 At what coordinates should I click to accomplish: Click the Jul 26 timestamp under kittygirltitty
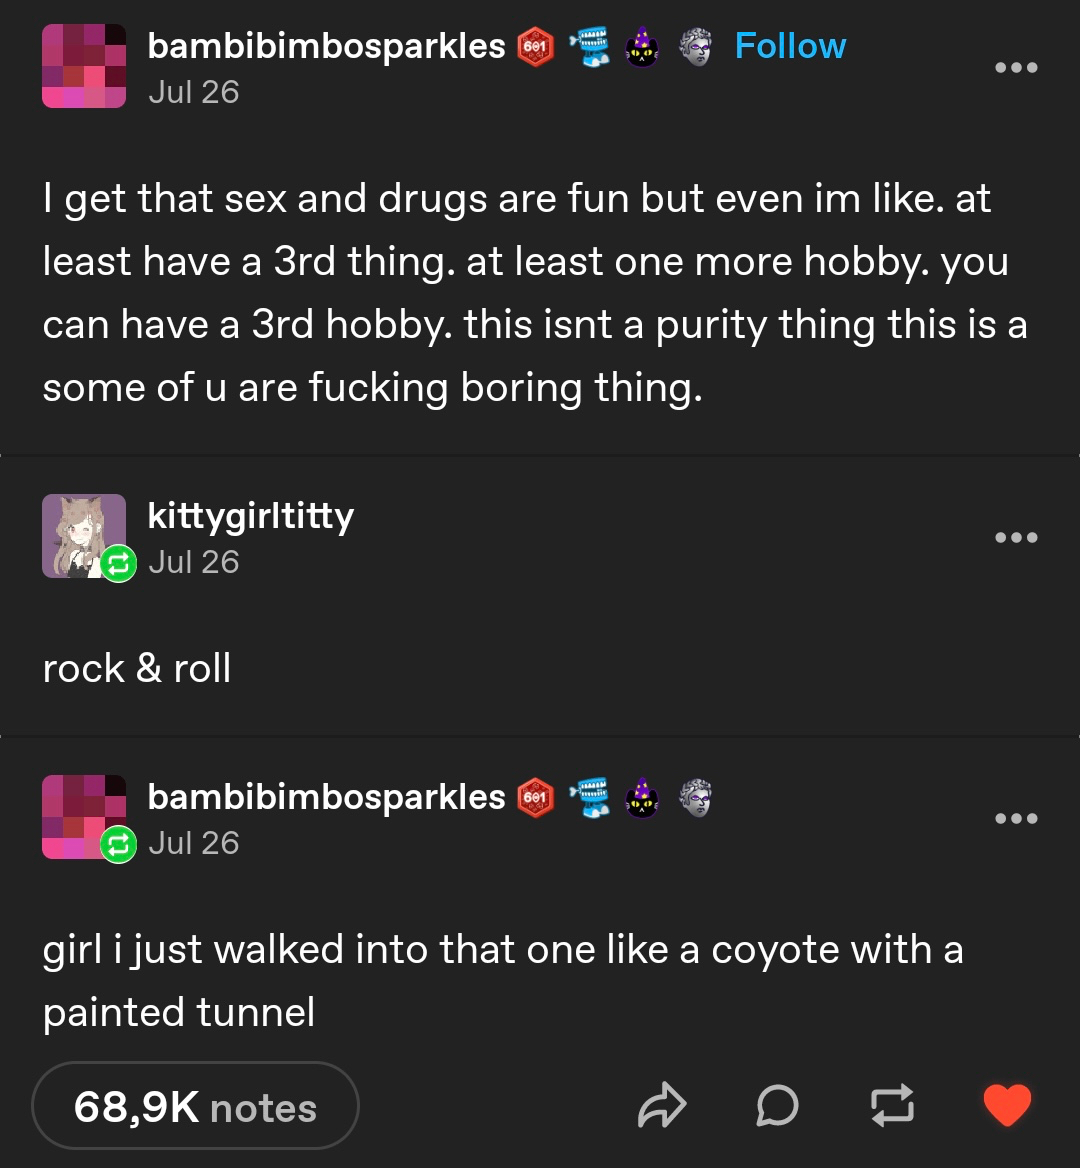click(194, 562)
